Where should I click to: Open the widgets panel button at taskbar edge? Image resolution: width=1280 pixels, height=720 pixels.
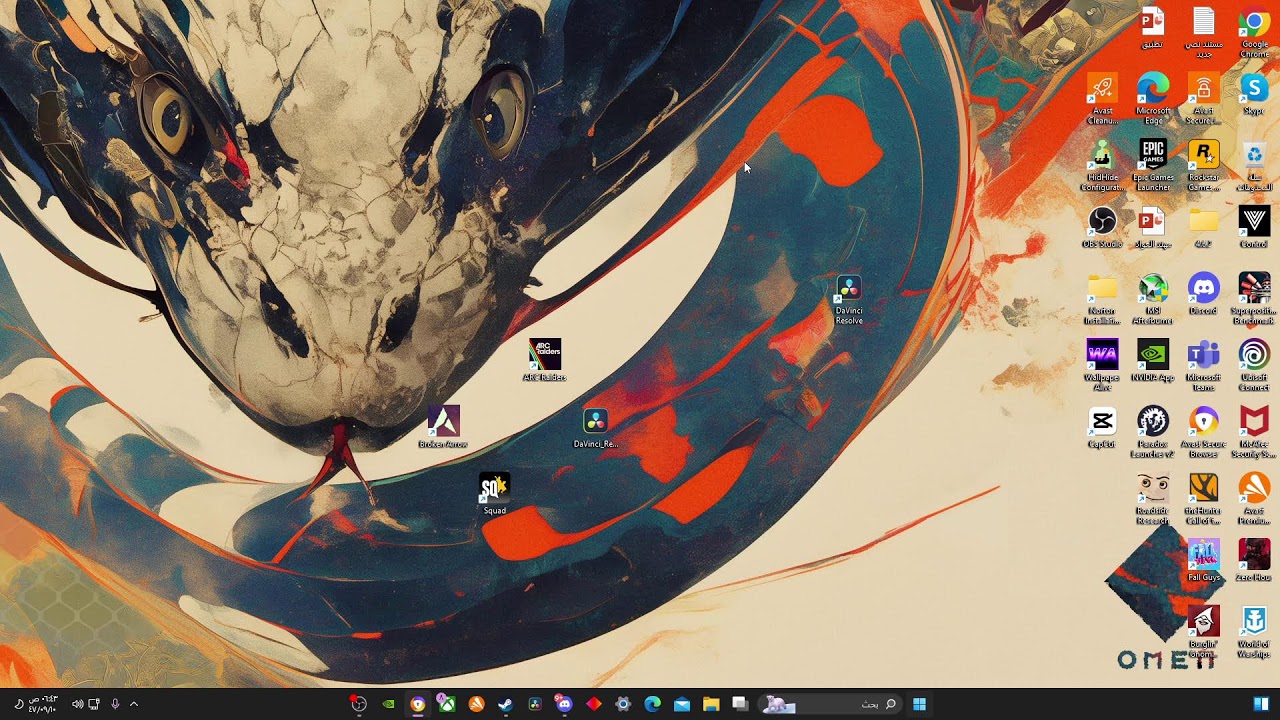coord(1261,704)
